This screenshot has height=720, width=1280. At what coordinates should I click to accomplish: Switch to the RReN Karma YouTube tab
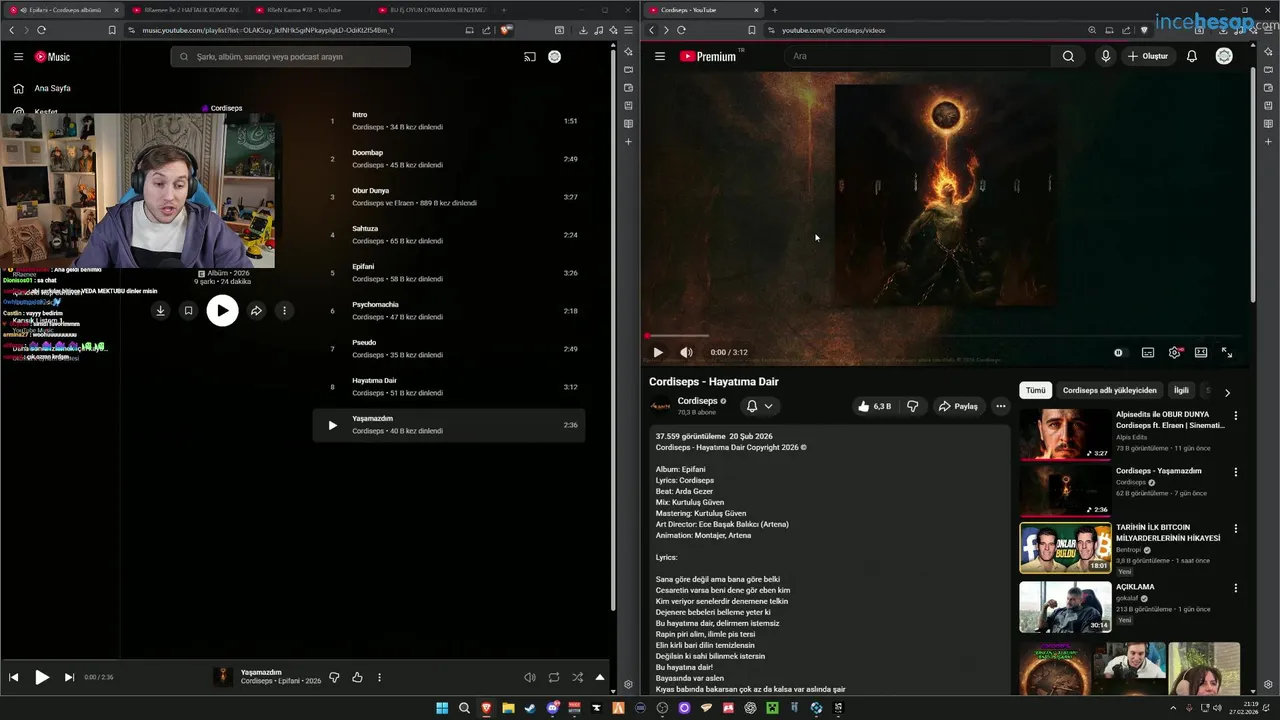click(308, 10)
